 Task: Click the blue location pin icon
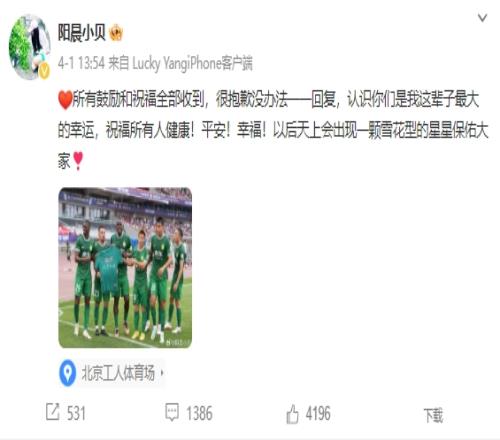point(68,373)
